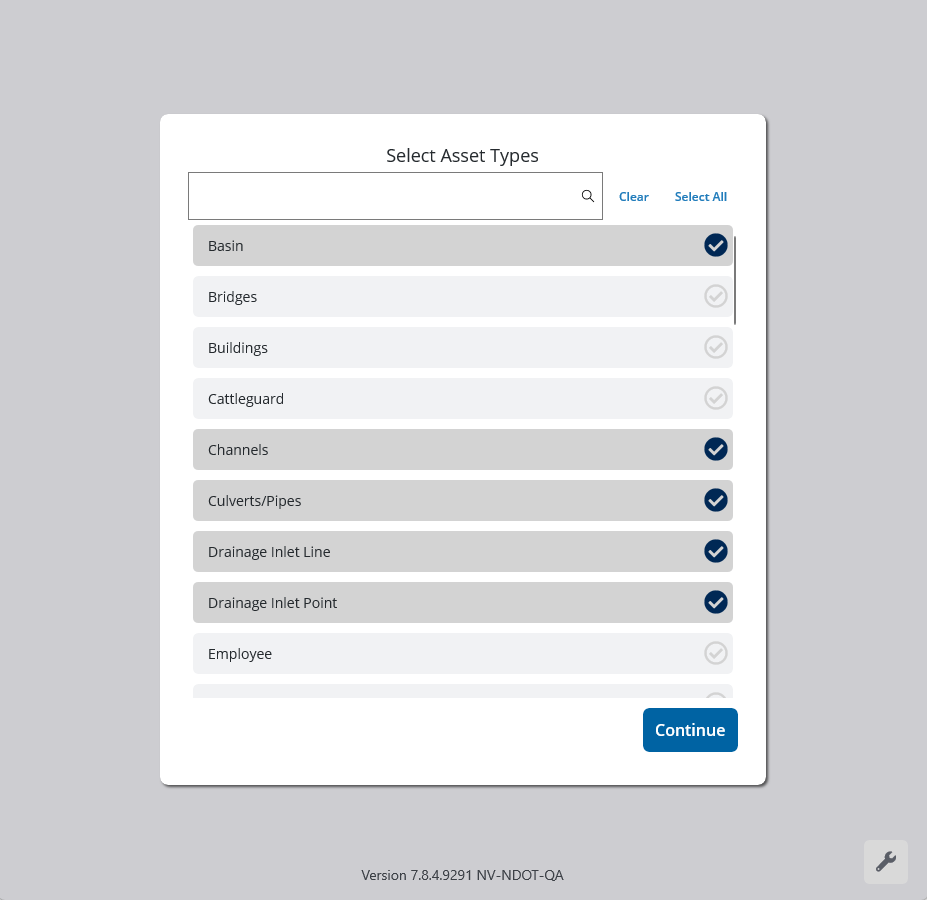Enable the Buildings checkmark circle
The image size is (927, 900).
point(715,347)
